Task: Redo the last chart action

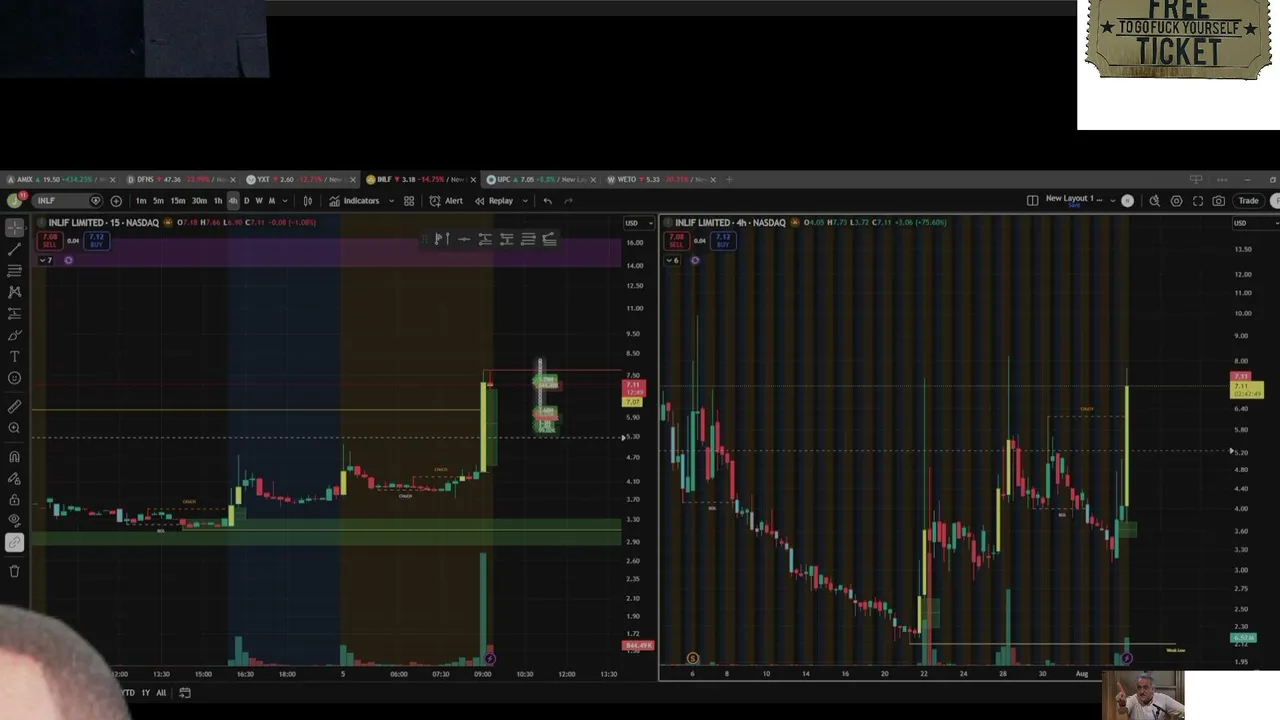Action: pyautogui.click(x=568, y=201)
